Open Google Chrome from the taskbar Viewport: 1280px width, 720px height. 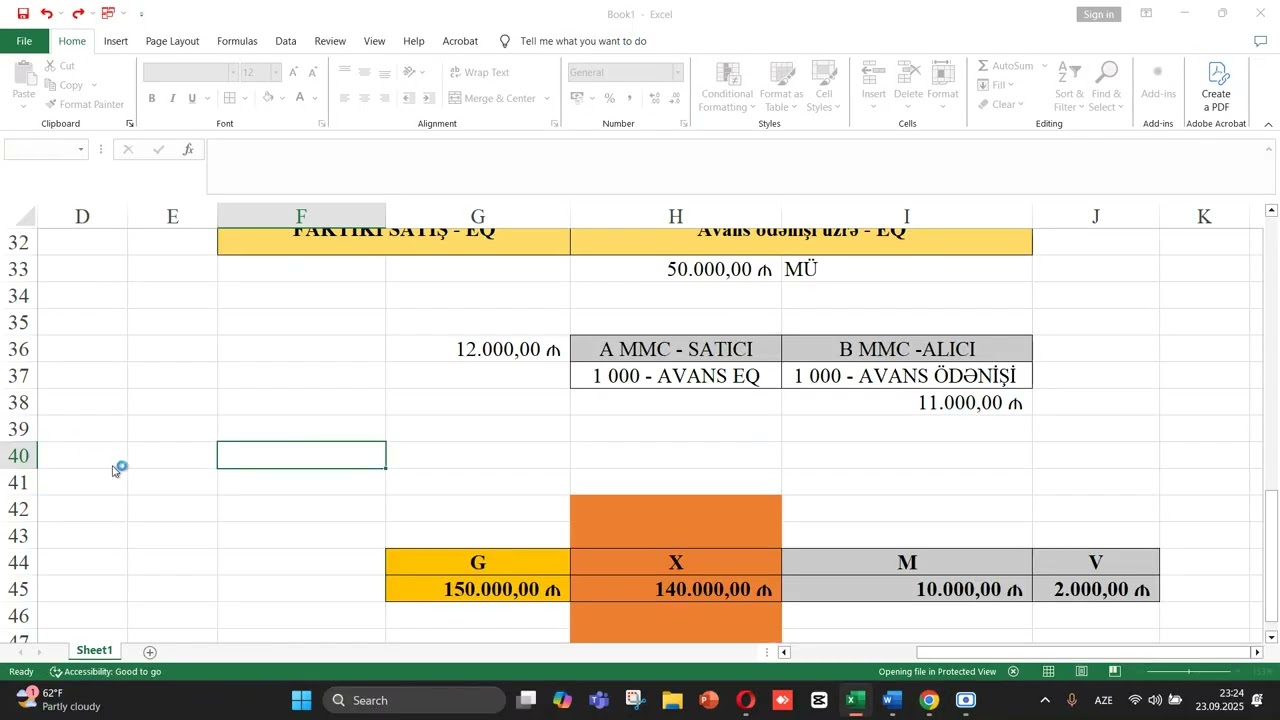(x=929, y=700)
